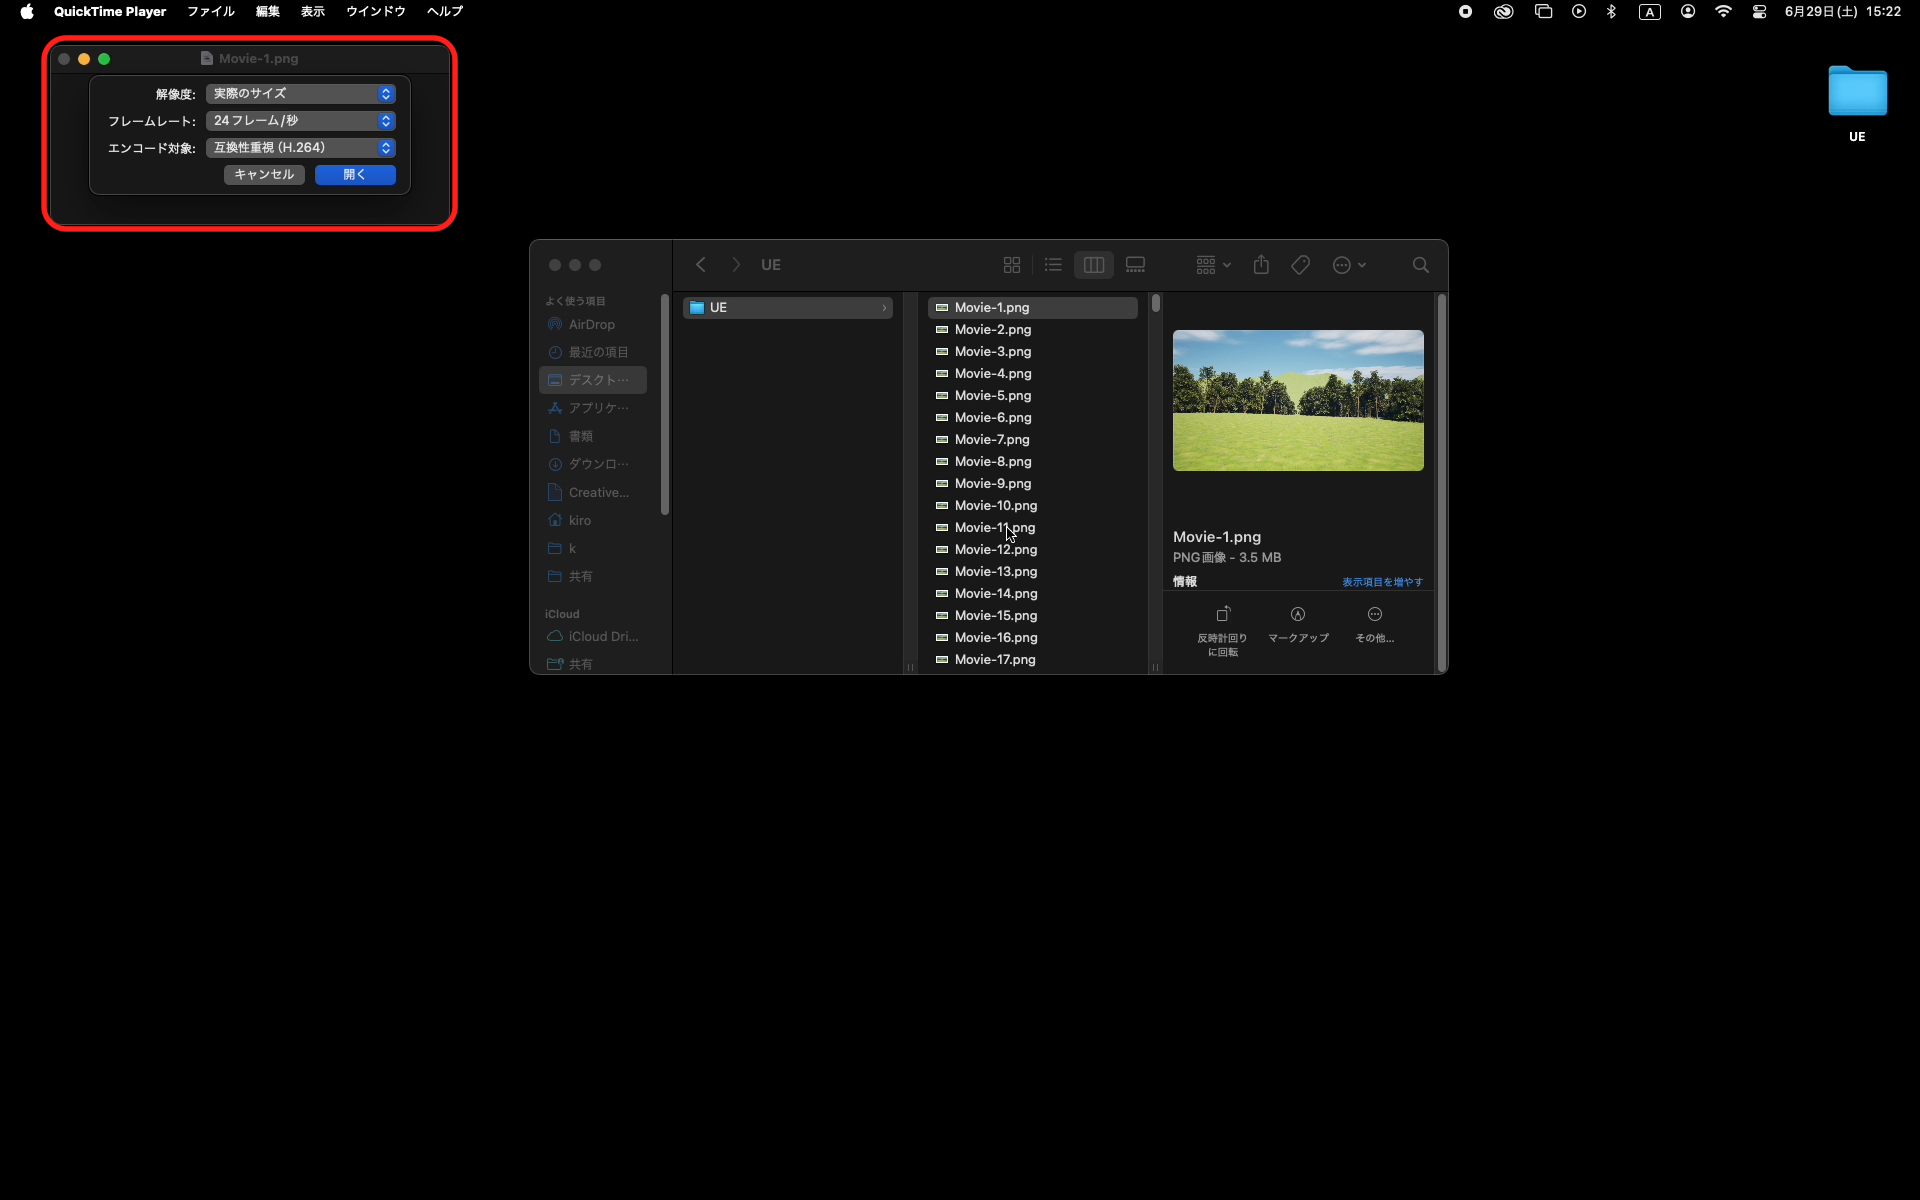The image size is (1920, 1200).
Task: Select Movie-1.png in file list
Action: click(1033, 308)
